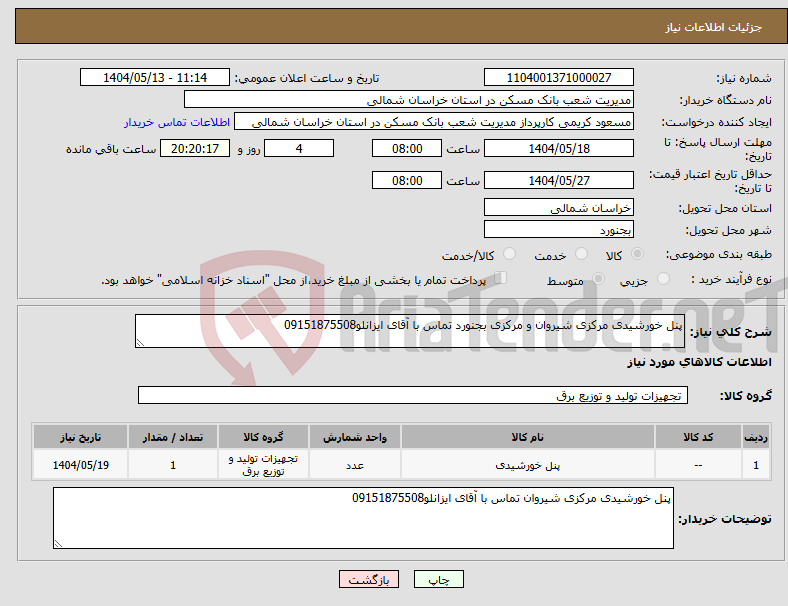Click the نام کالا column header

tap(528, 437)
